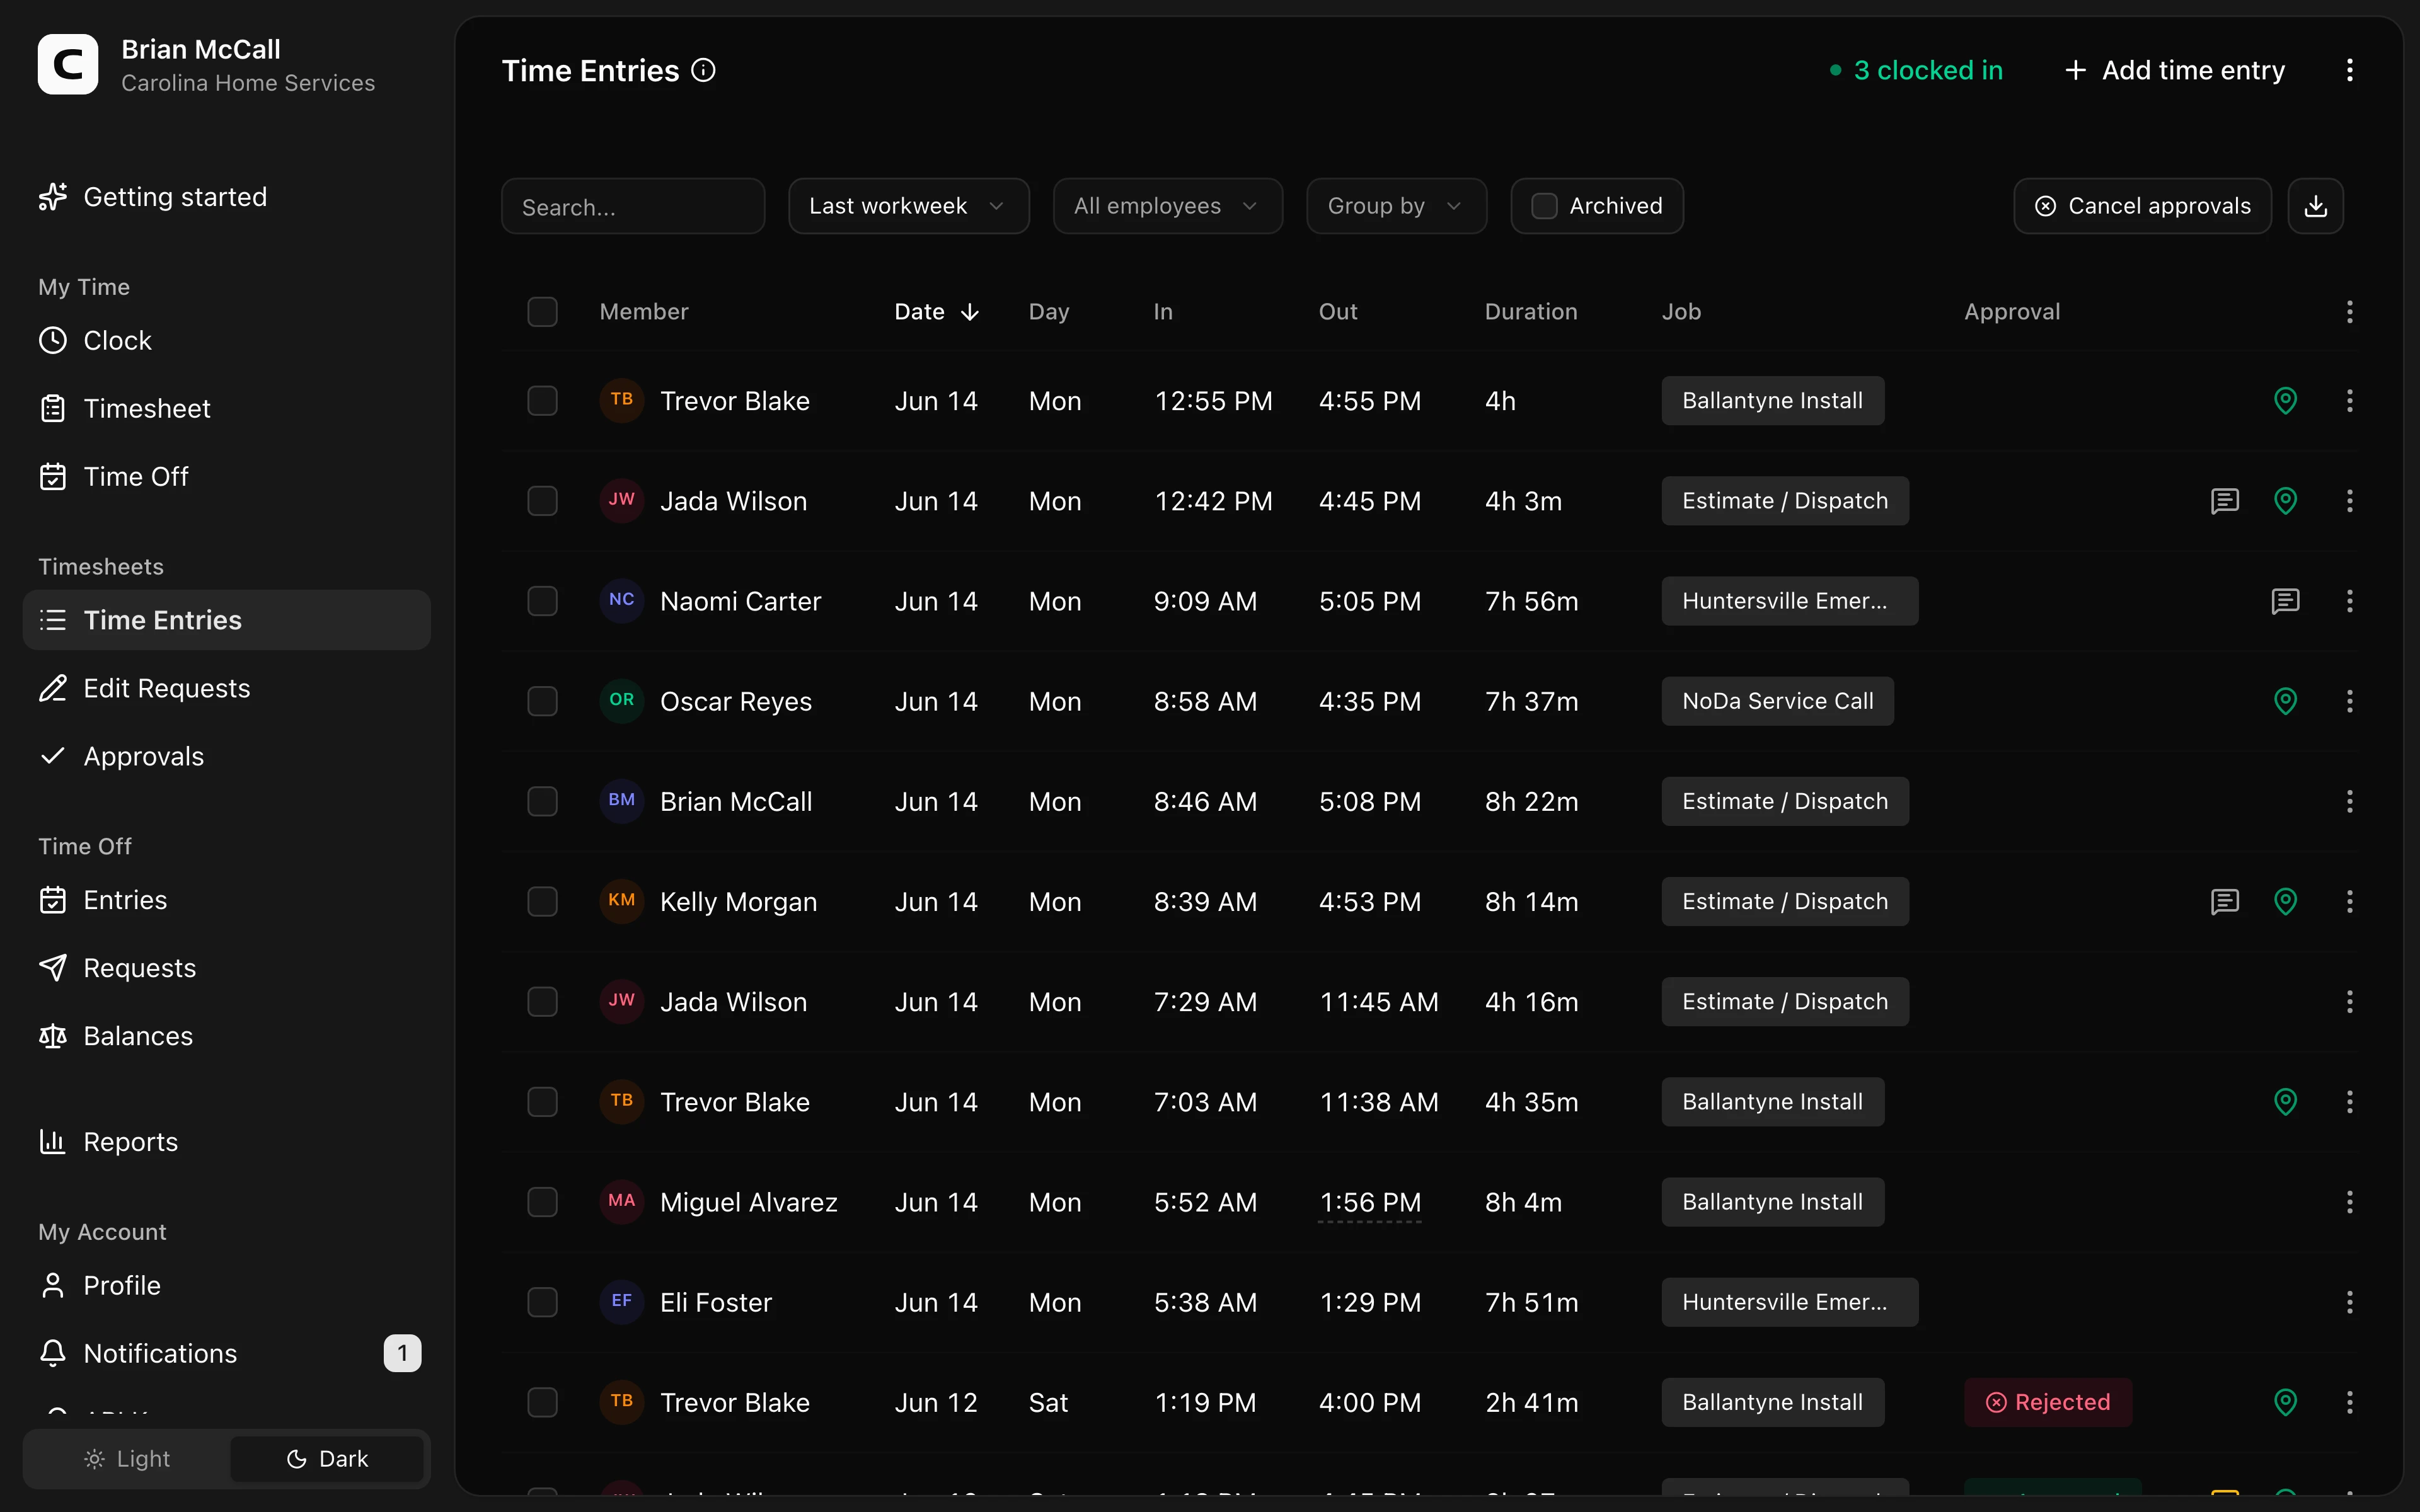This screenshot has width=2420, height=1512.
Task: Open the Last workweek dropdown
Action: [x=908, y=206]
